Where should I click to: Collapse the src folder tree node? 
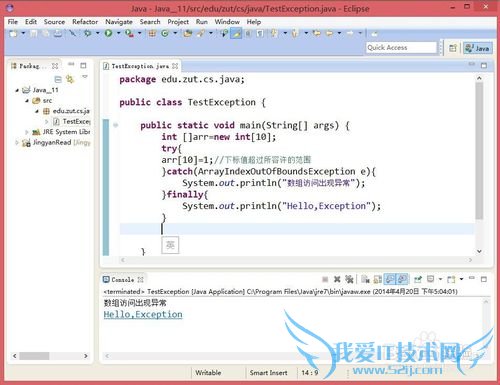click(x=27, y=101)
